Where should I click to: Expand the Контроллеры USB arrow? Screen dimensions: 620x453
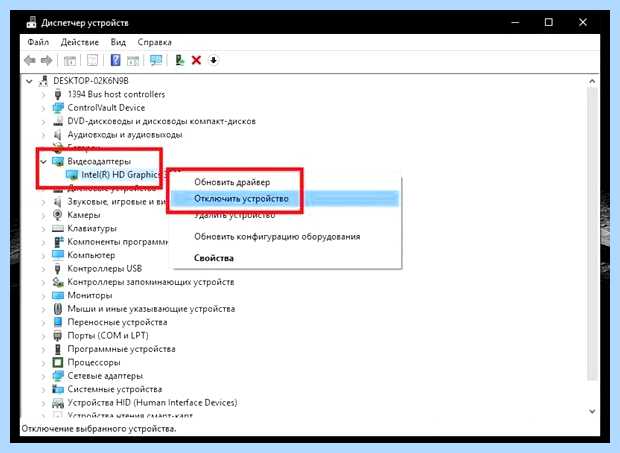[x=44, y=269]
